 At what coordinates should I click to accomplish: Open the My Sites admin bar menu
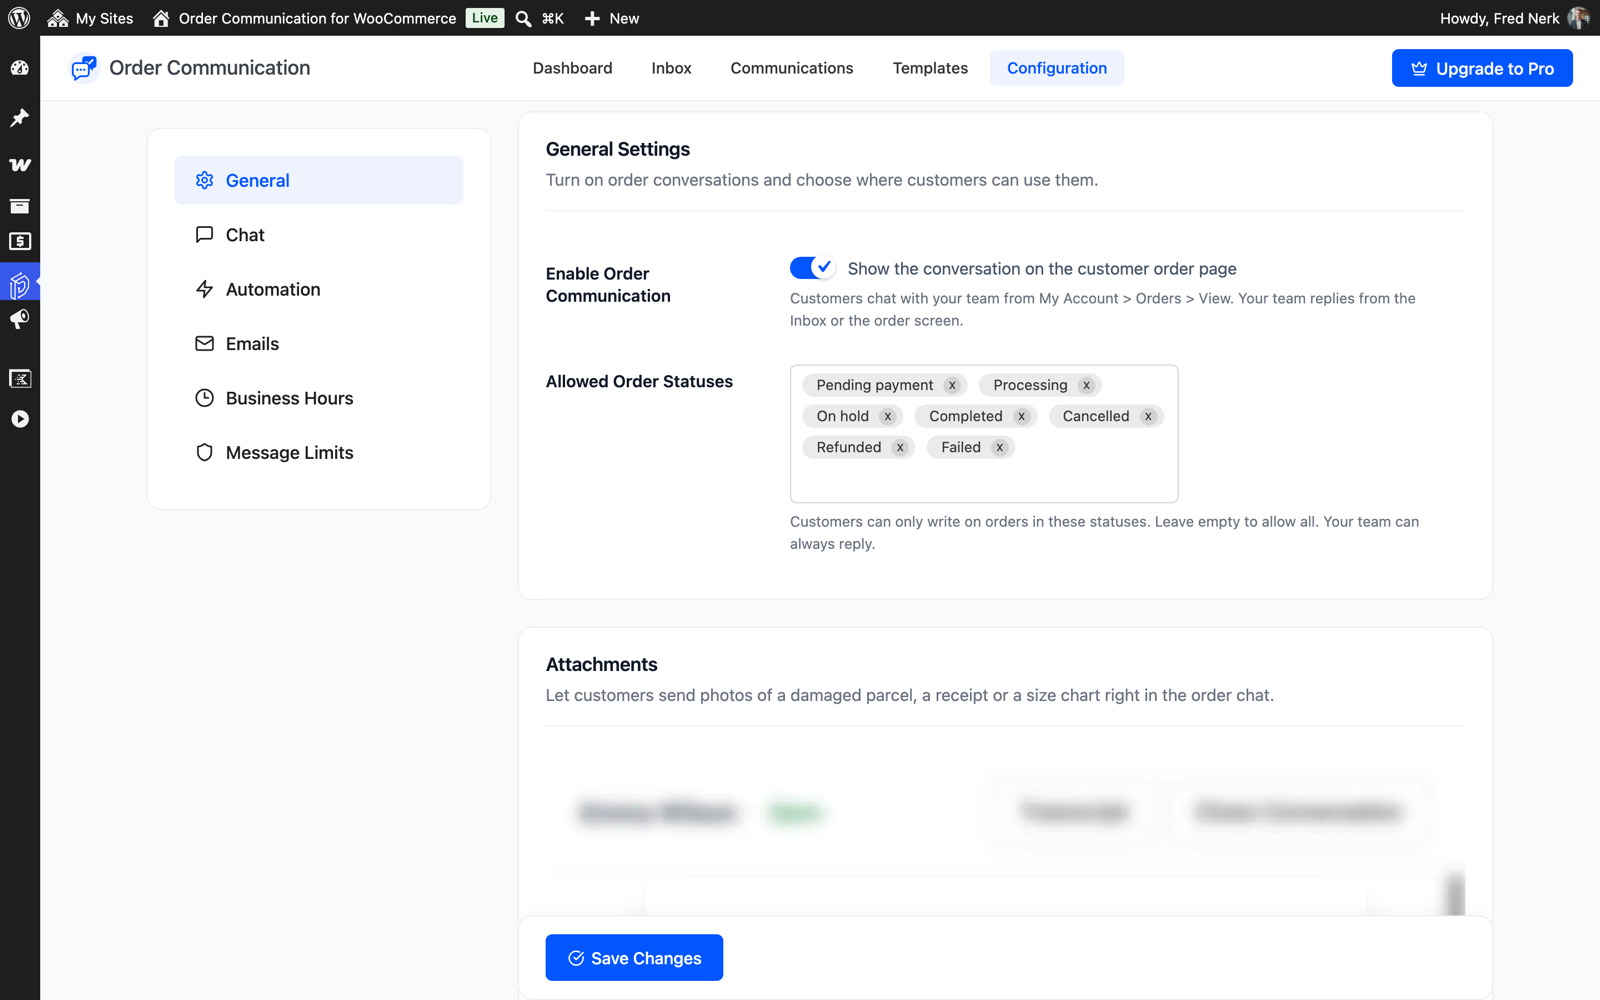(x=90, y=18)
